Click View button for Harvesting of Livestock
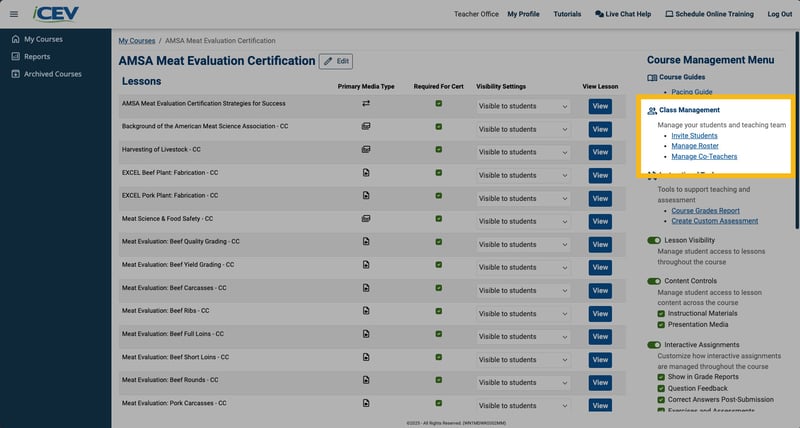The image size is (800, 428). pos(600,152)
